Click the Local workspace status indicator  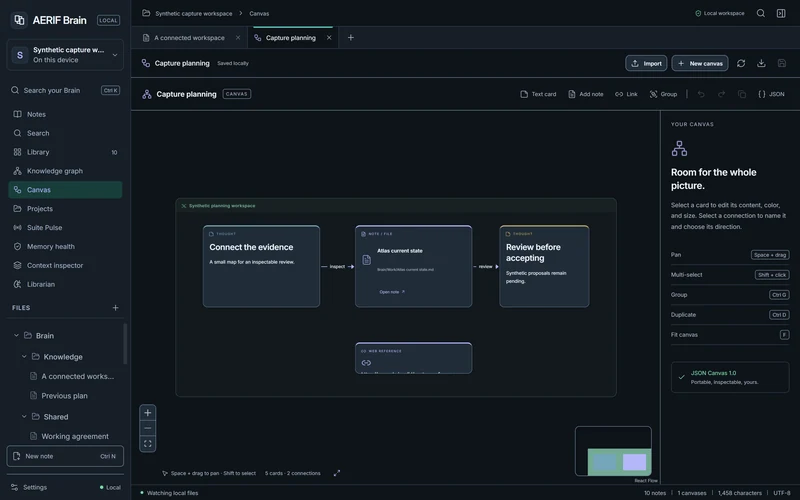720,13
